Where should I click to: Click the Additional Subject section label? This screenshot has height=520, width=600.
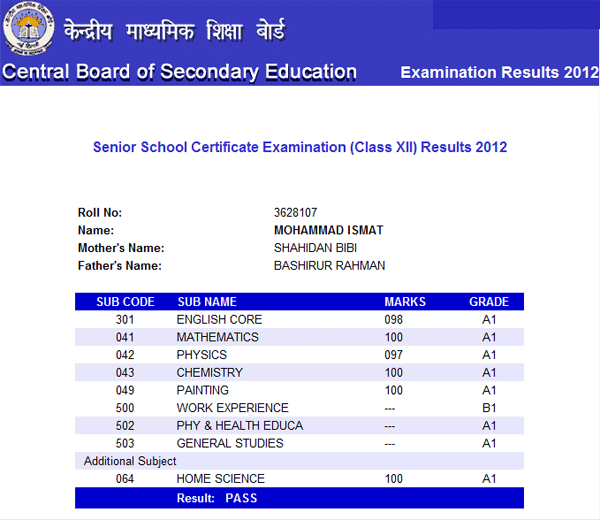pyautogui.click(x=130, y=461)
